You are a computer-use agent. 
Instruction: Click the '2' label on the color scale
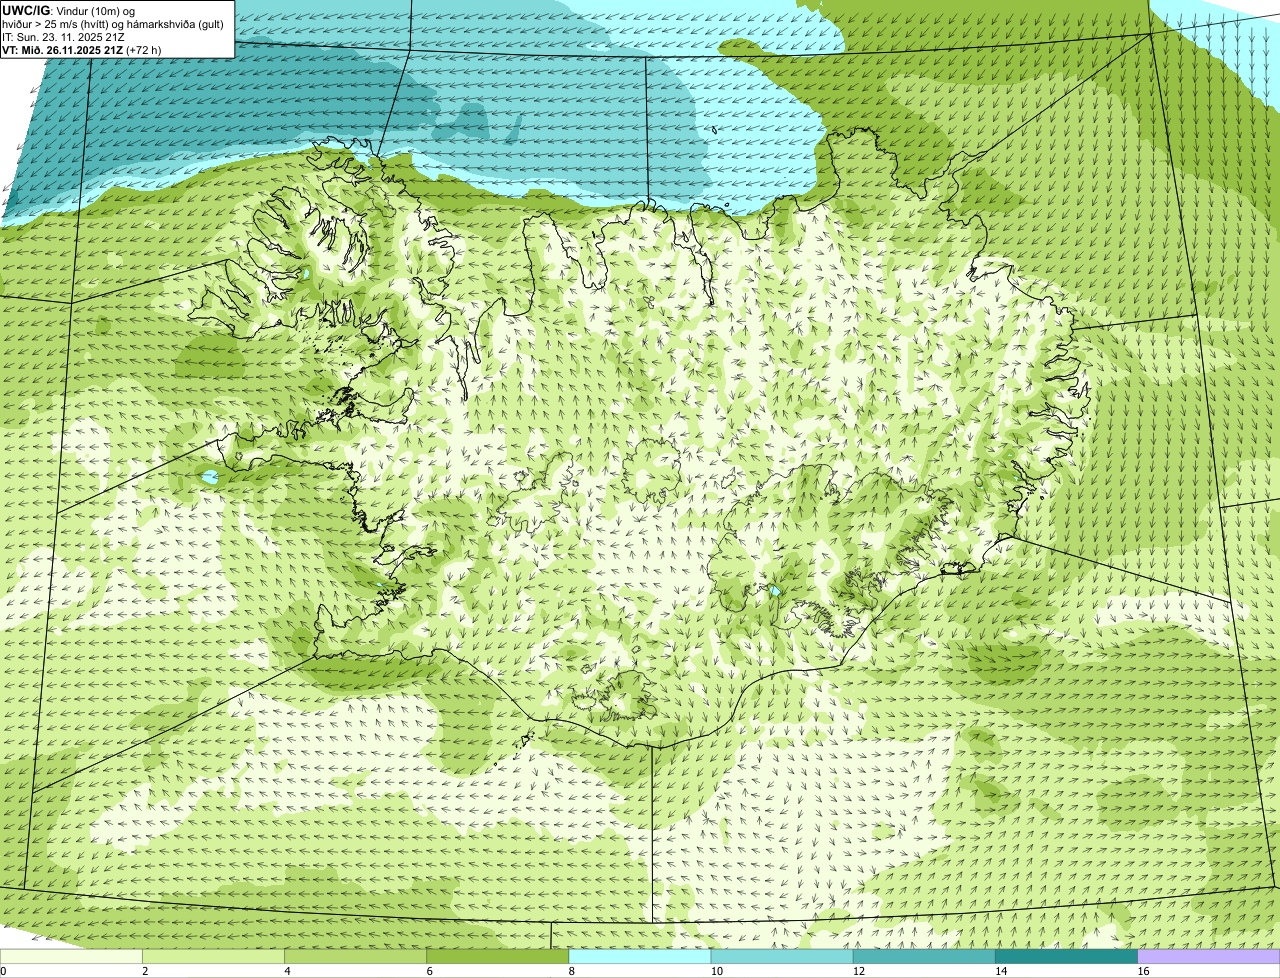point(145,971)
